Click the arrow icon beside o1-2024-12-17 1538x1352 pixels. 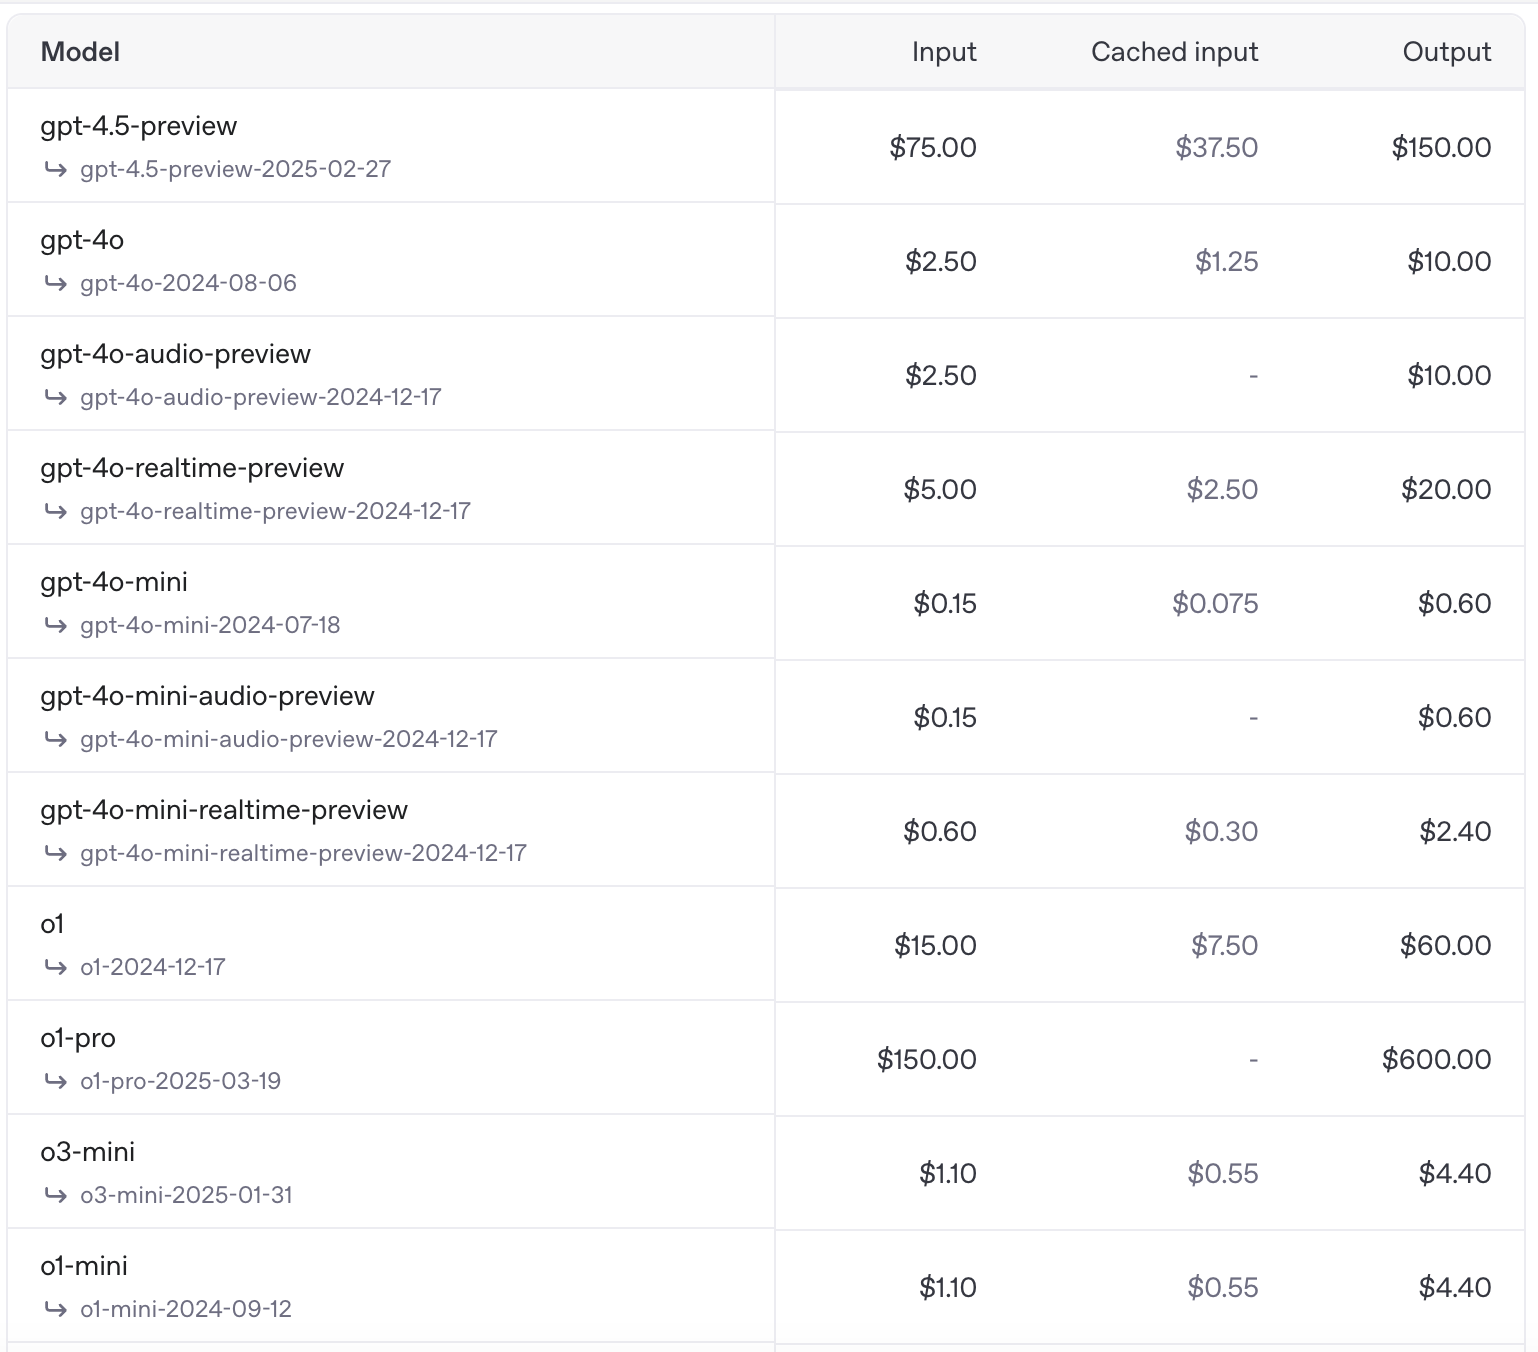point(56,967)
